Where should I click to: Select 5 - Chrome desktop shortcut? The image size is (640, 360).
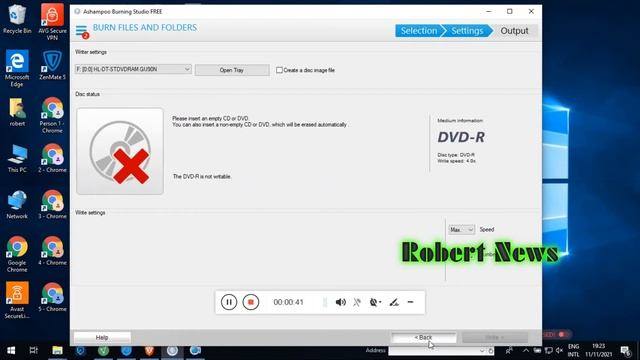click(52, 297)
